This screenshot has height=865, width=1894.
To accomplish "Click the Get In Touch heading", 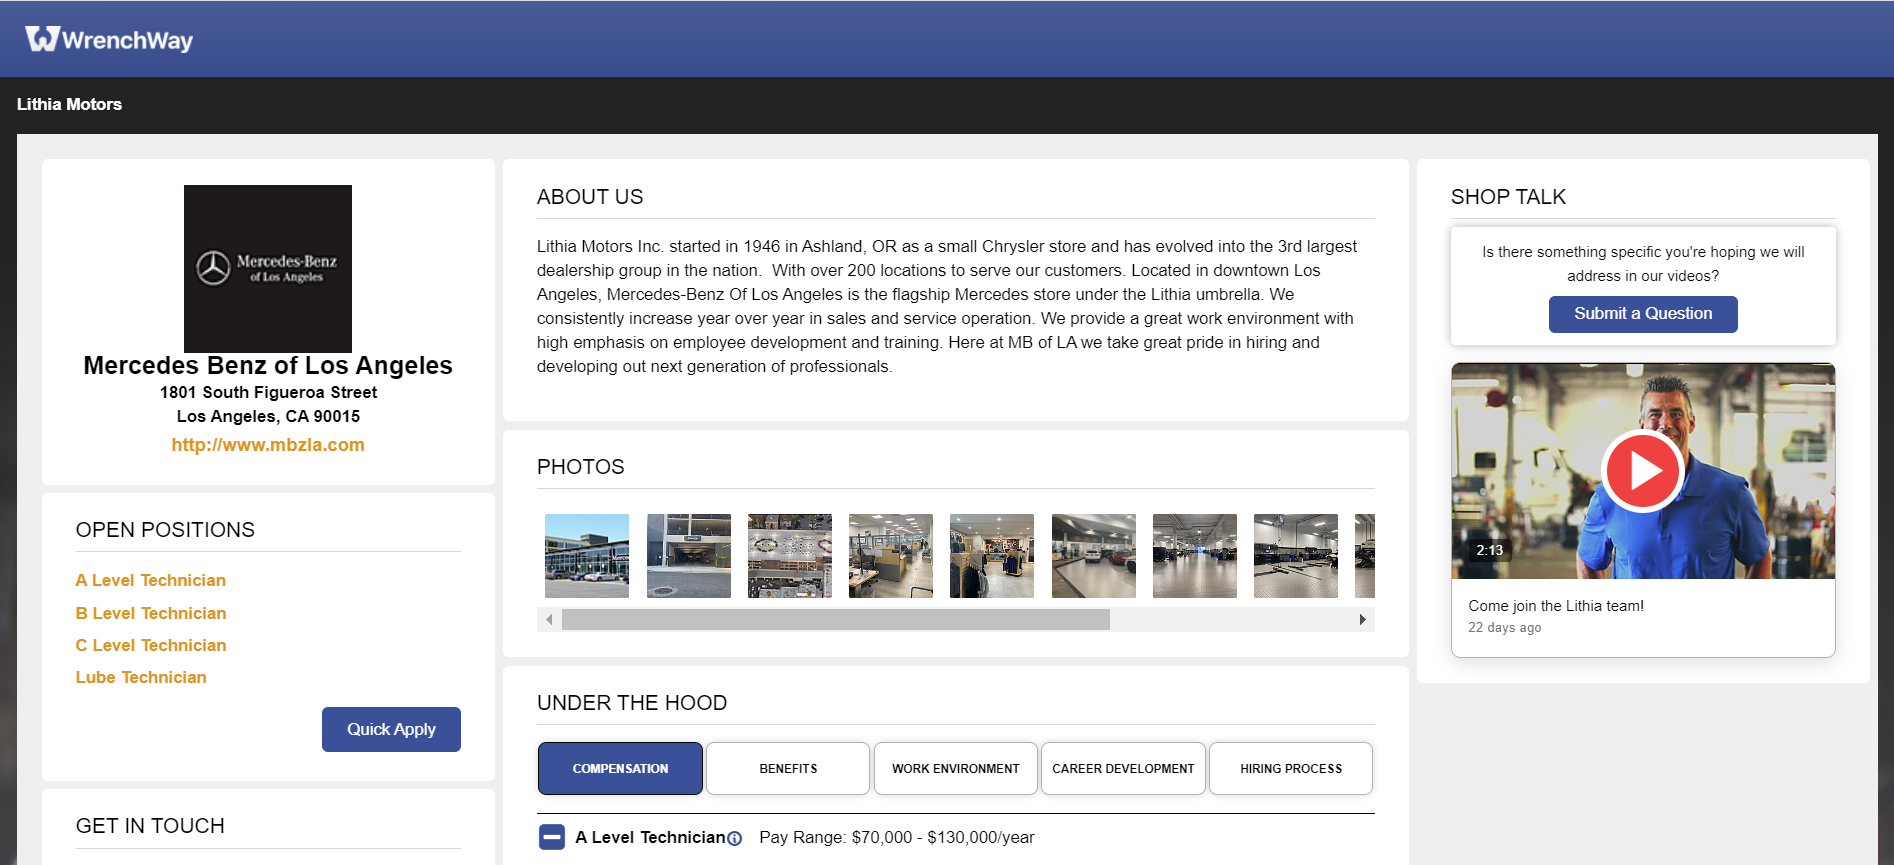I will (x=150, y=826).
